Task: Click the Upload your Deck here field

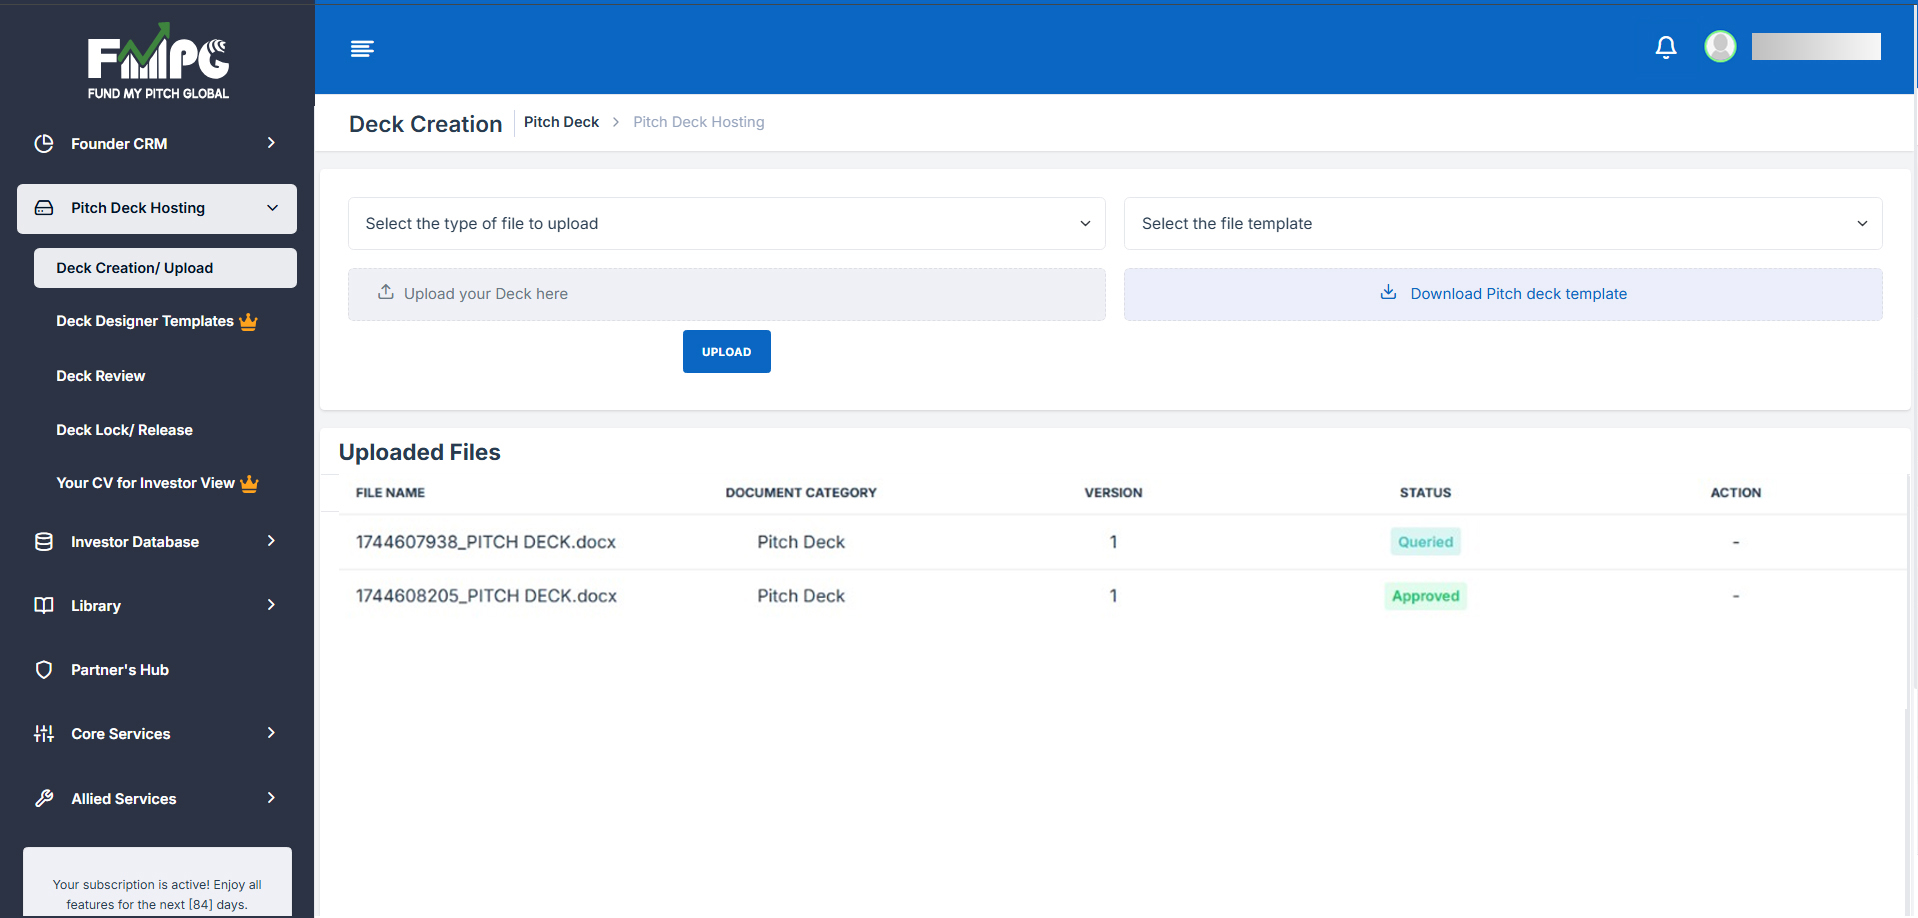Action: (x=726, y=294)
